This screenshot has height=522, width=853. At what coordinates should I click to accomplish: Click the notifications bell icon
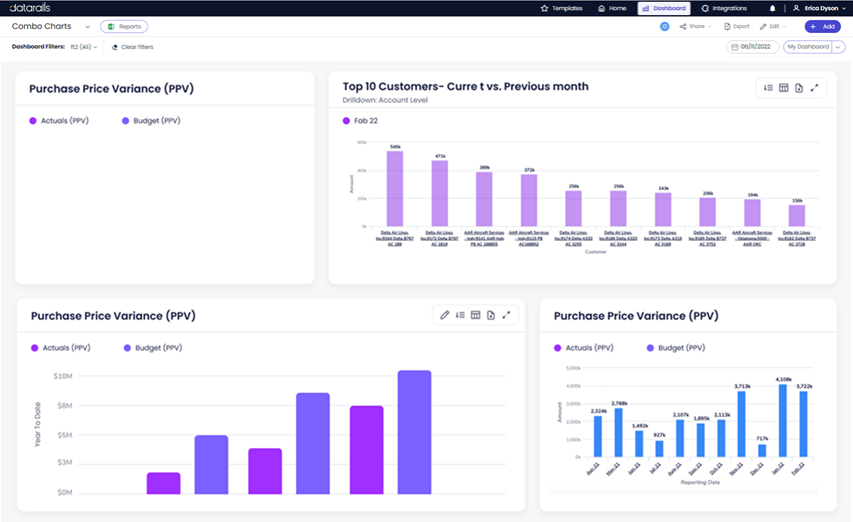[x=773, y=8]
